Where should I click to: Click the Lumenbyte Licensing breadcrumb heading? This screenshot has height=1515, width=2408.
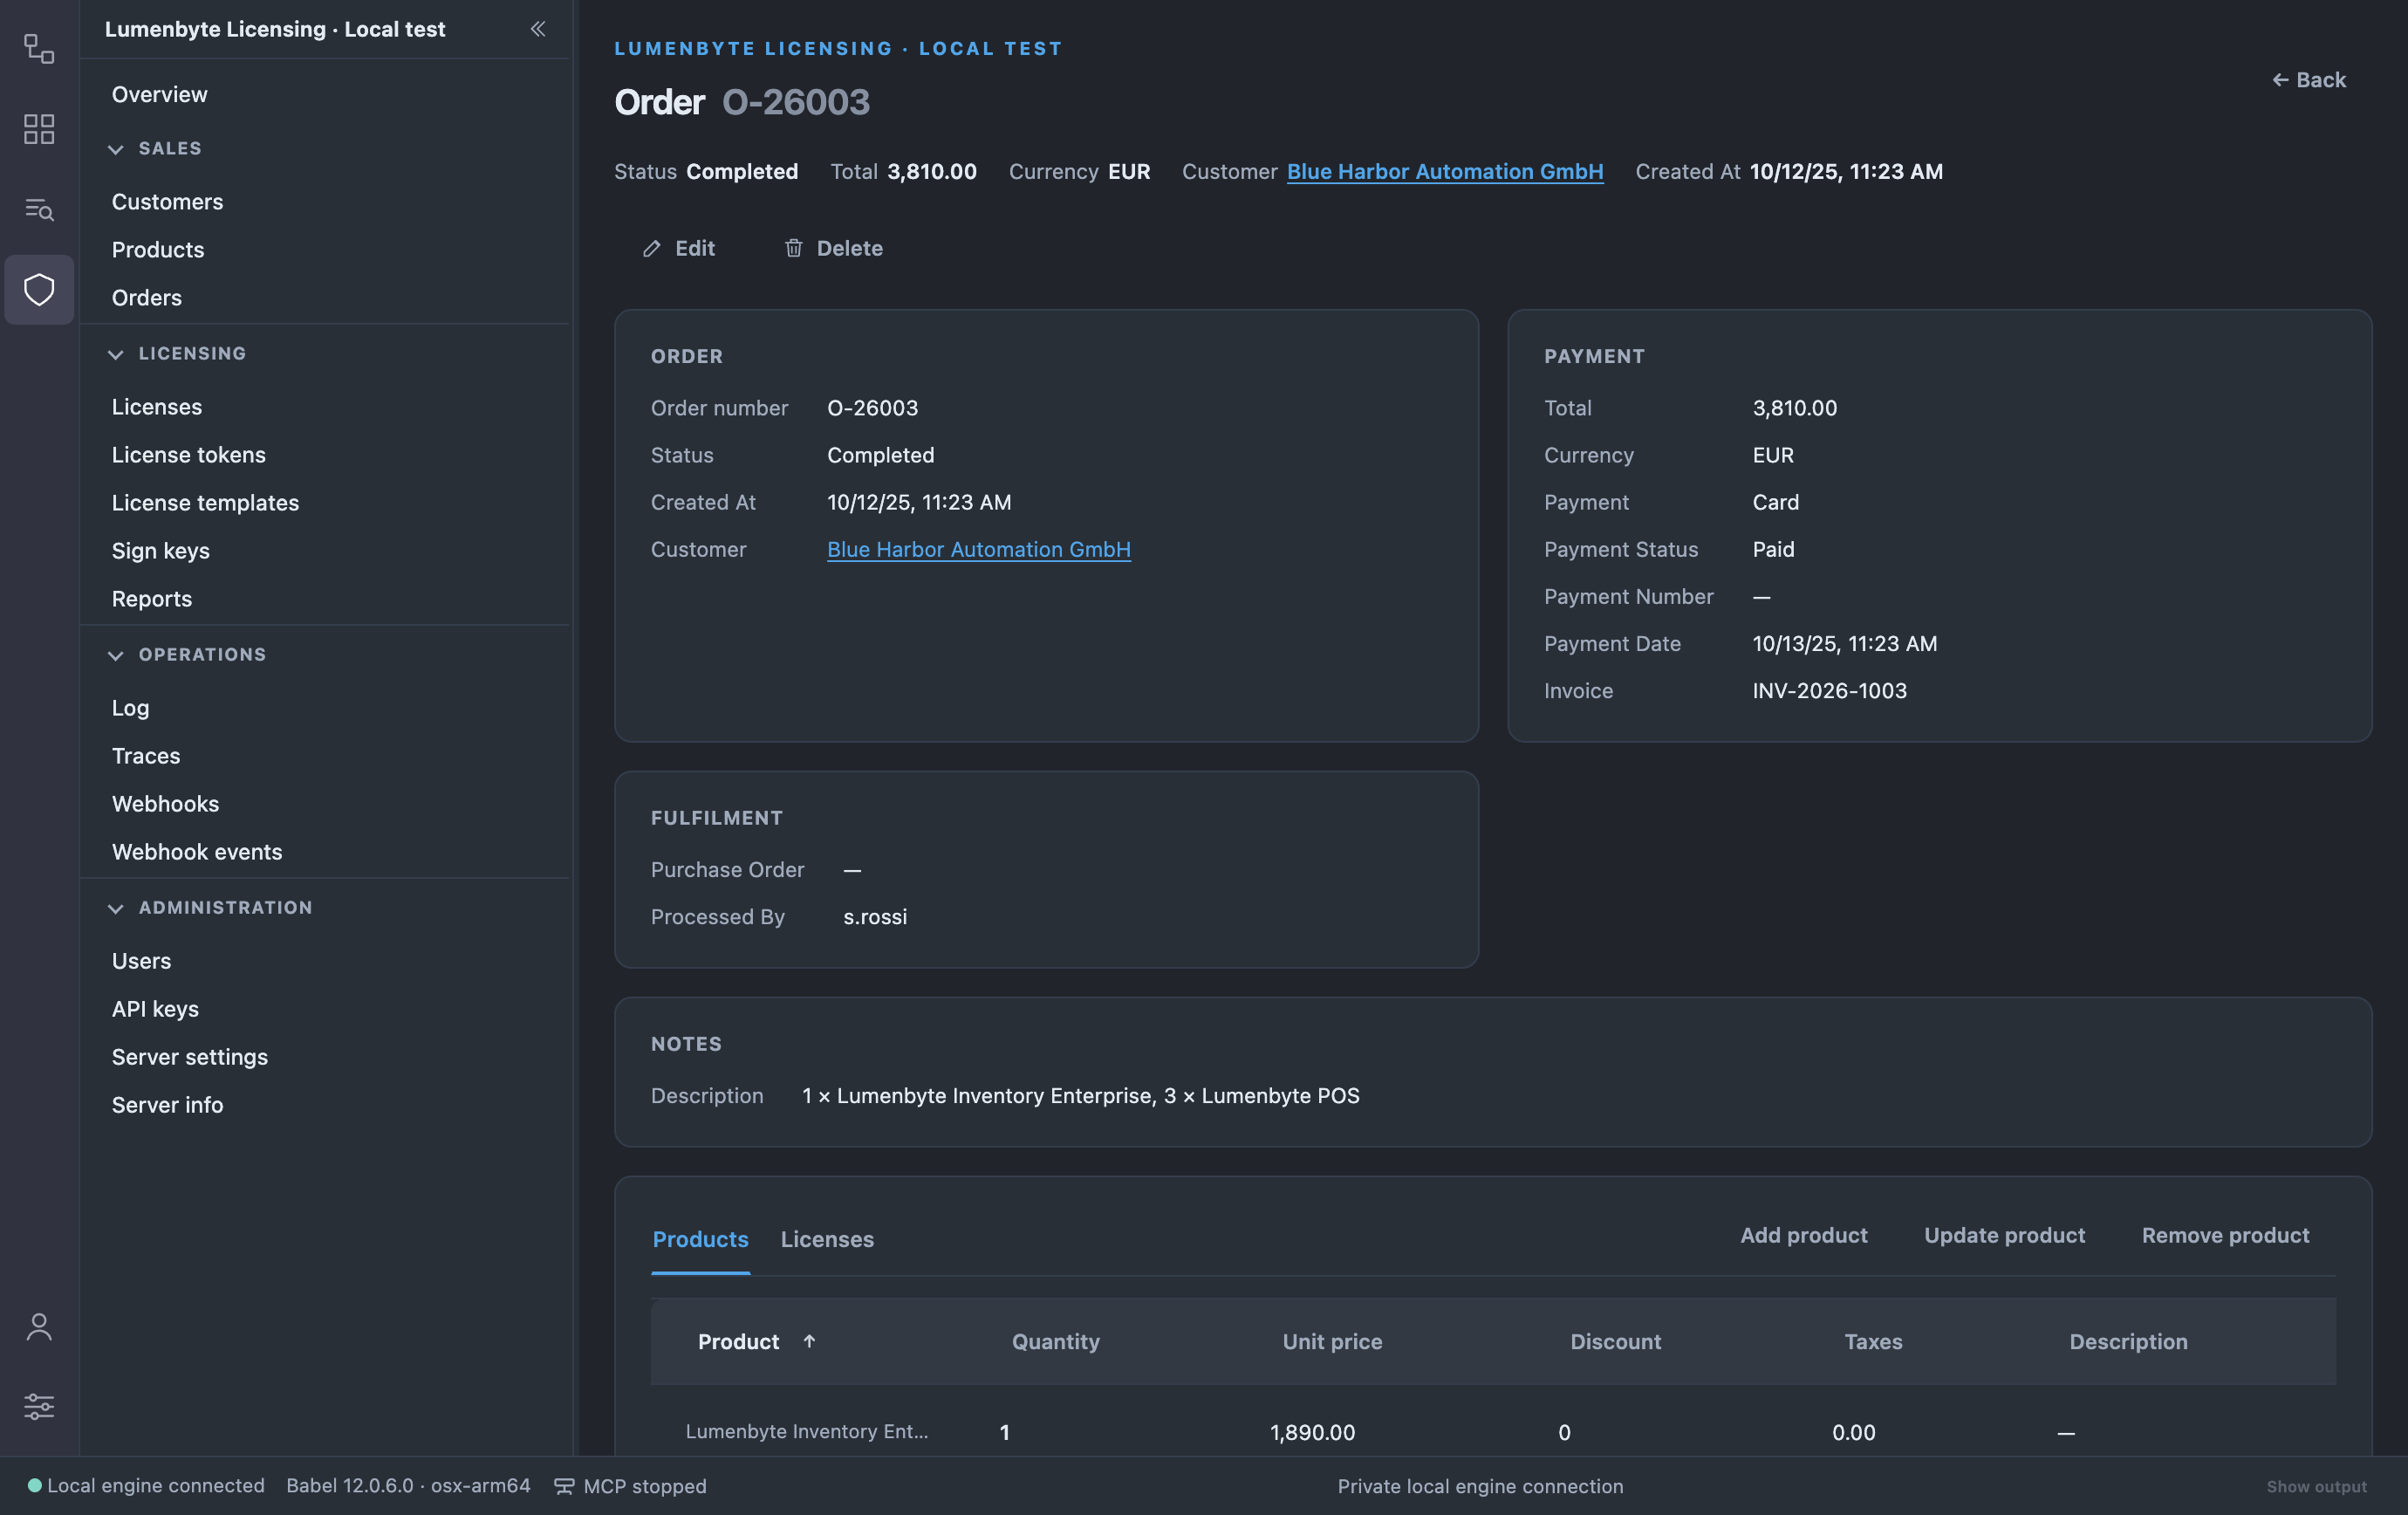(838, 48)
